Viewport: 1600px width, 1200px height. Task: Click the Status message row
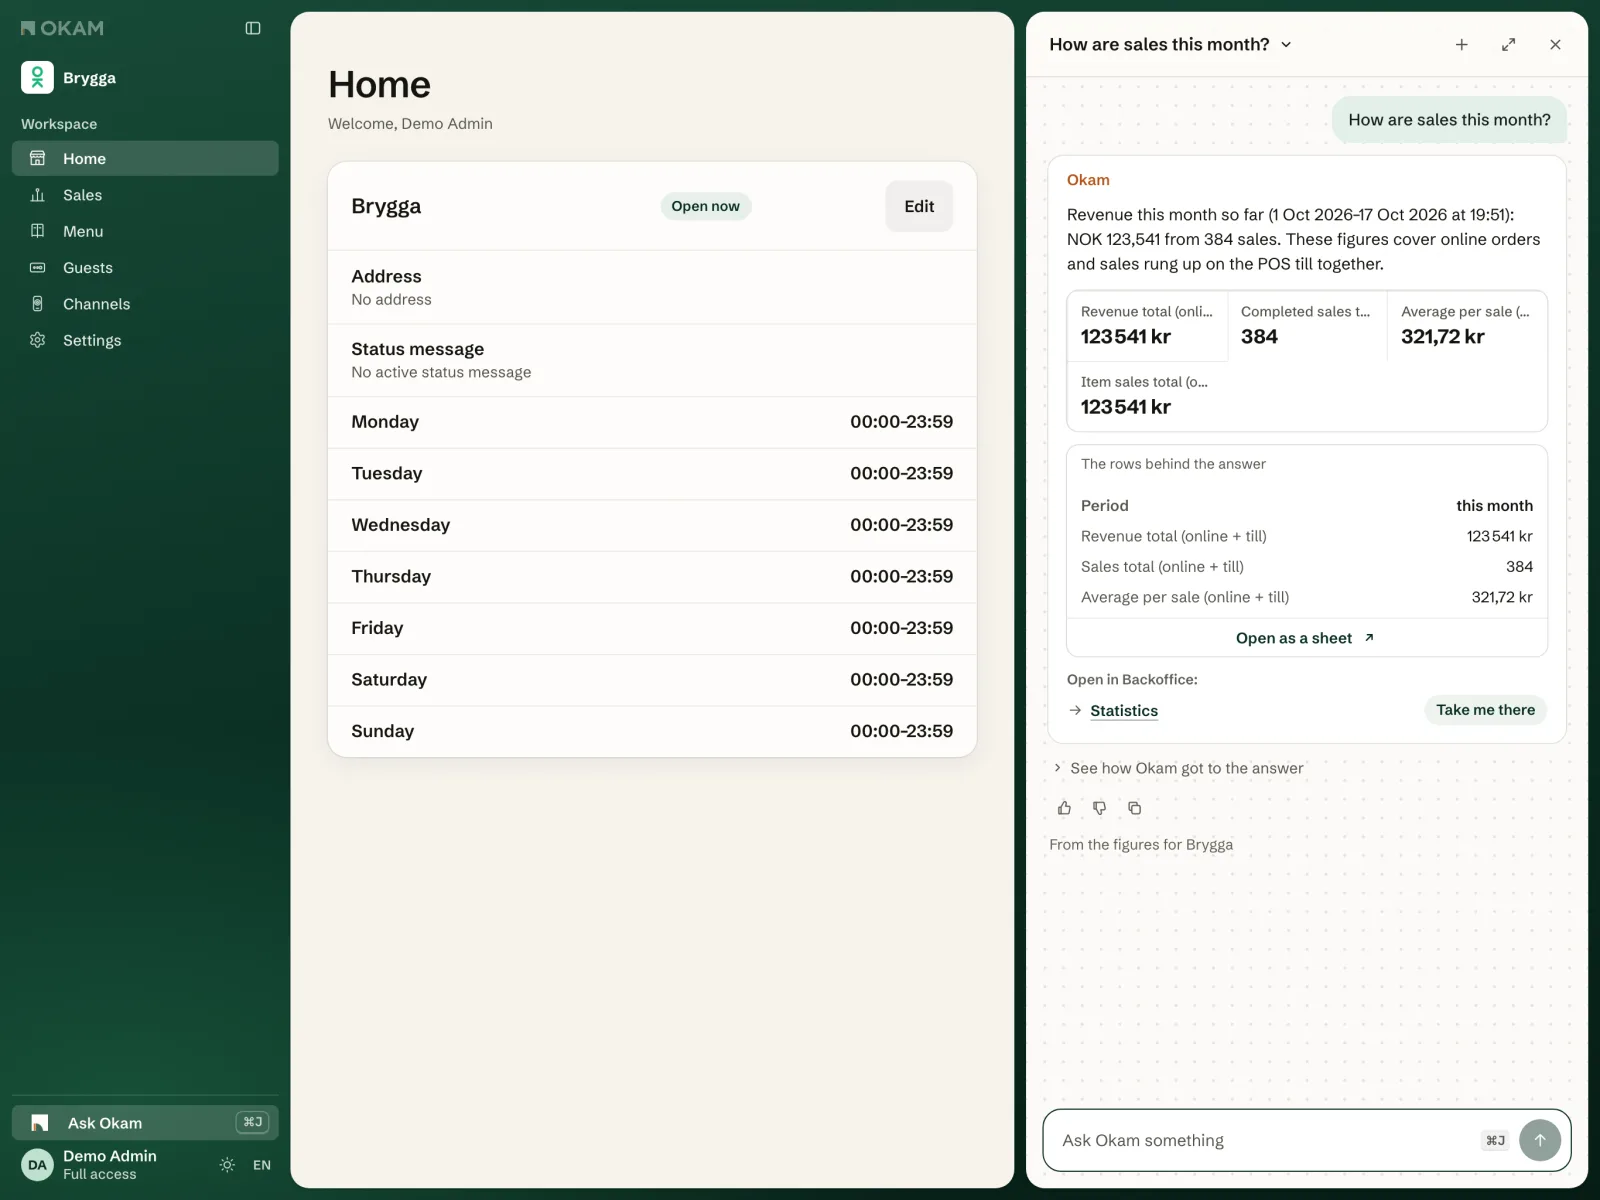652,360
